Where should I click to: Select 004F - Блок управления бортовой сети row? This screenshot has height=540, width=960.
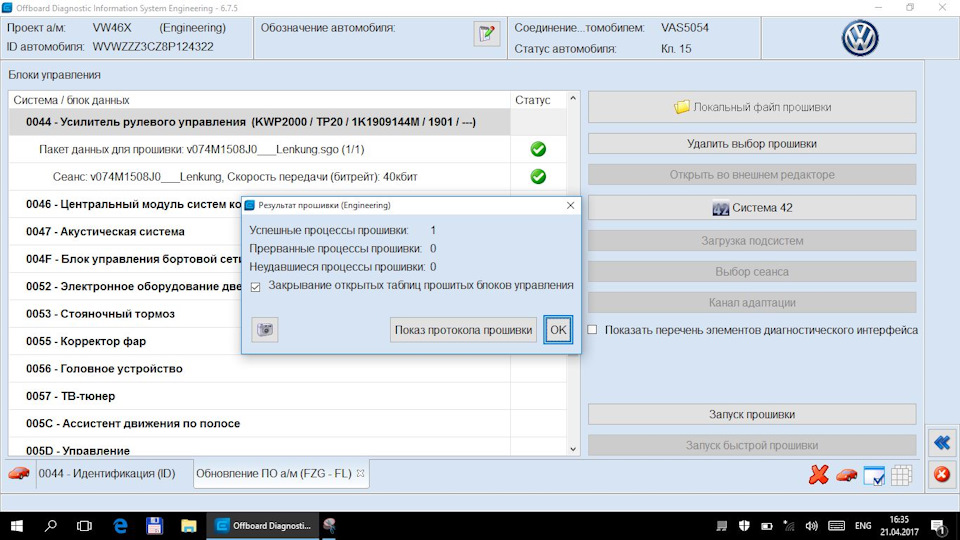pyautogui.click(x=125, y=259)
